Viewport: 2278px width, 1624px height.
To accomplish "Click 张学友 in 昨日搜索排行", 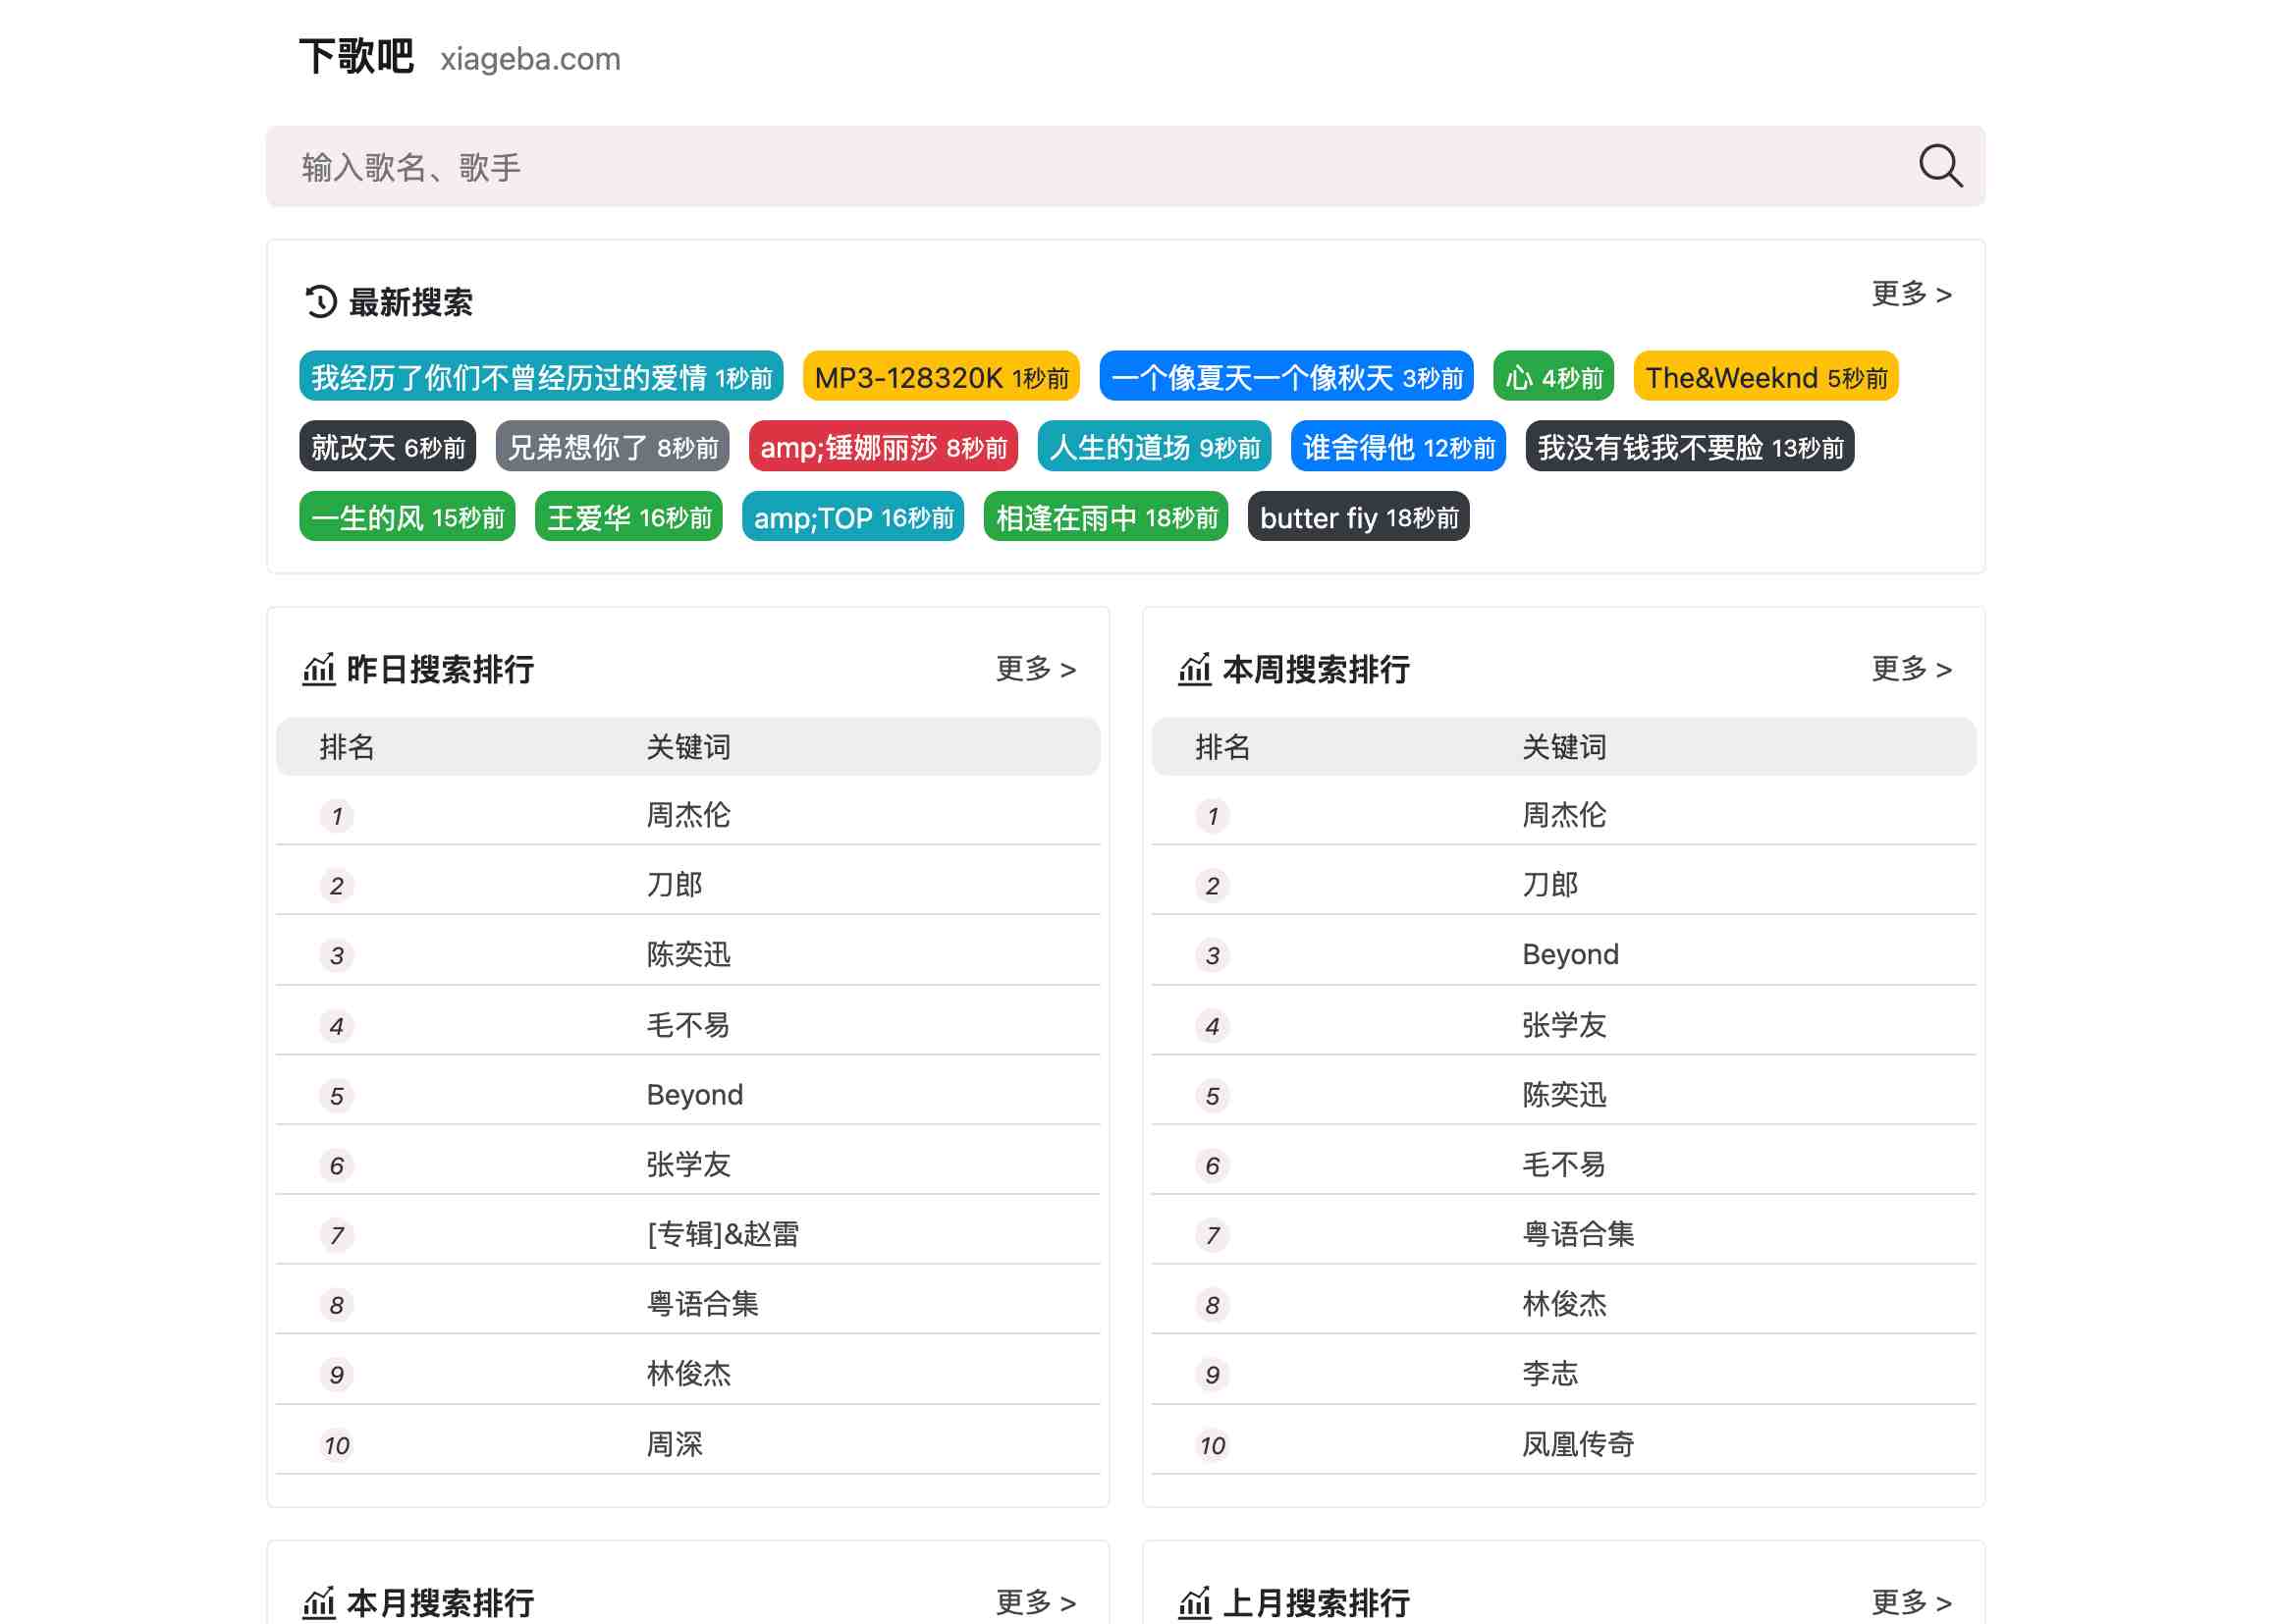I will [688, 1164].
